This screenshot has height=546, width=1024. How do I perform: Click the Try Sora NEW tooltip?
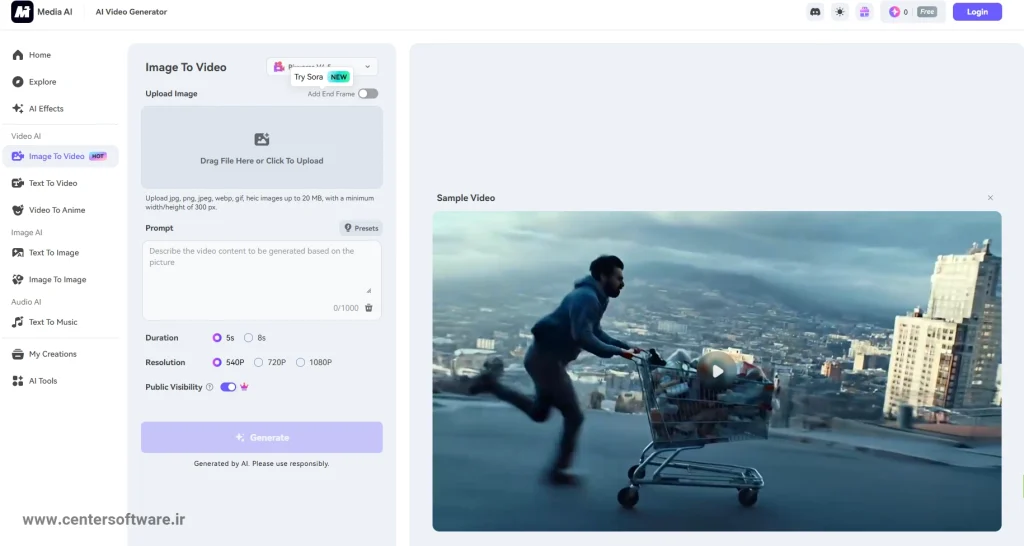click(321, 77)
